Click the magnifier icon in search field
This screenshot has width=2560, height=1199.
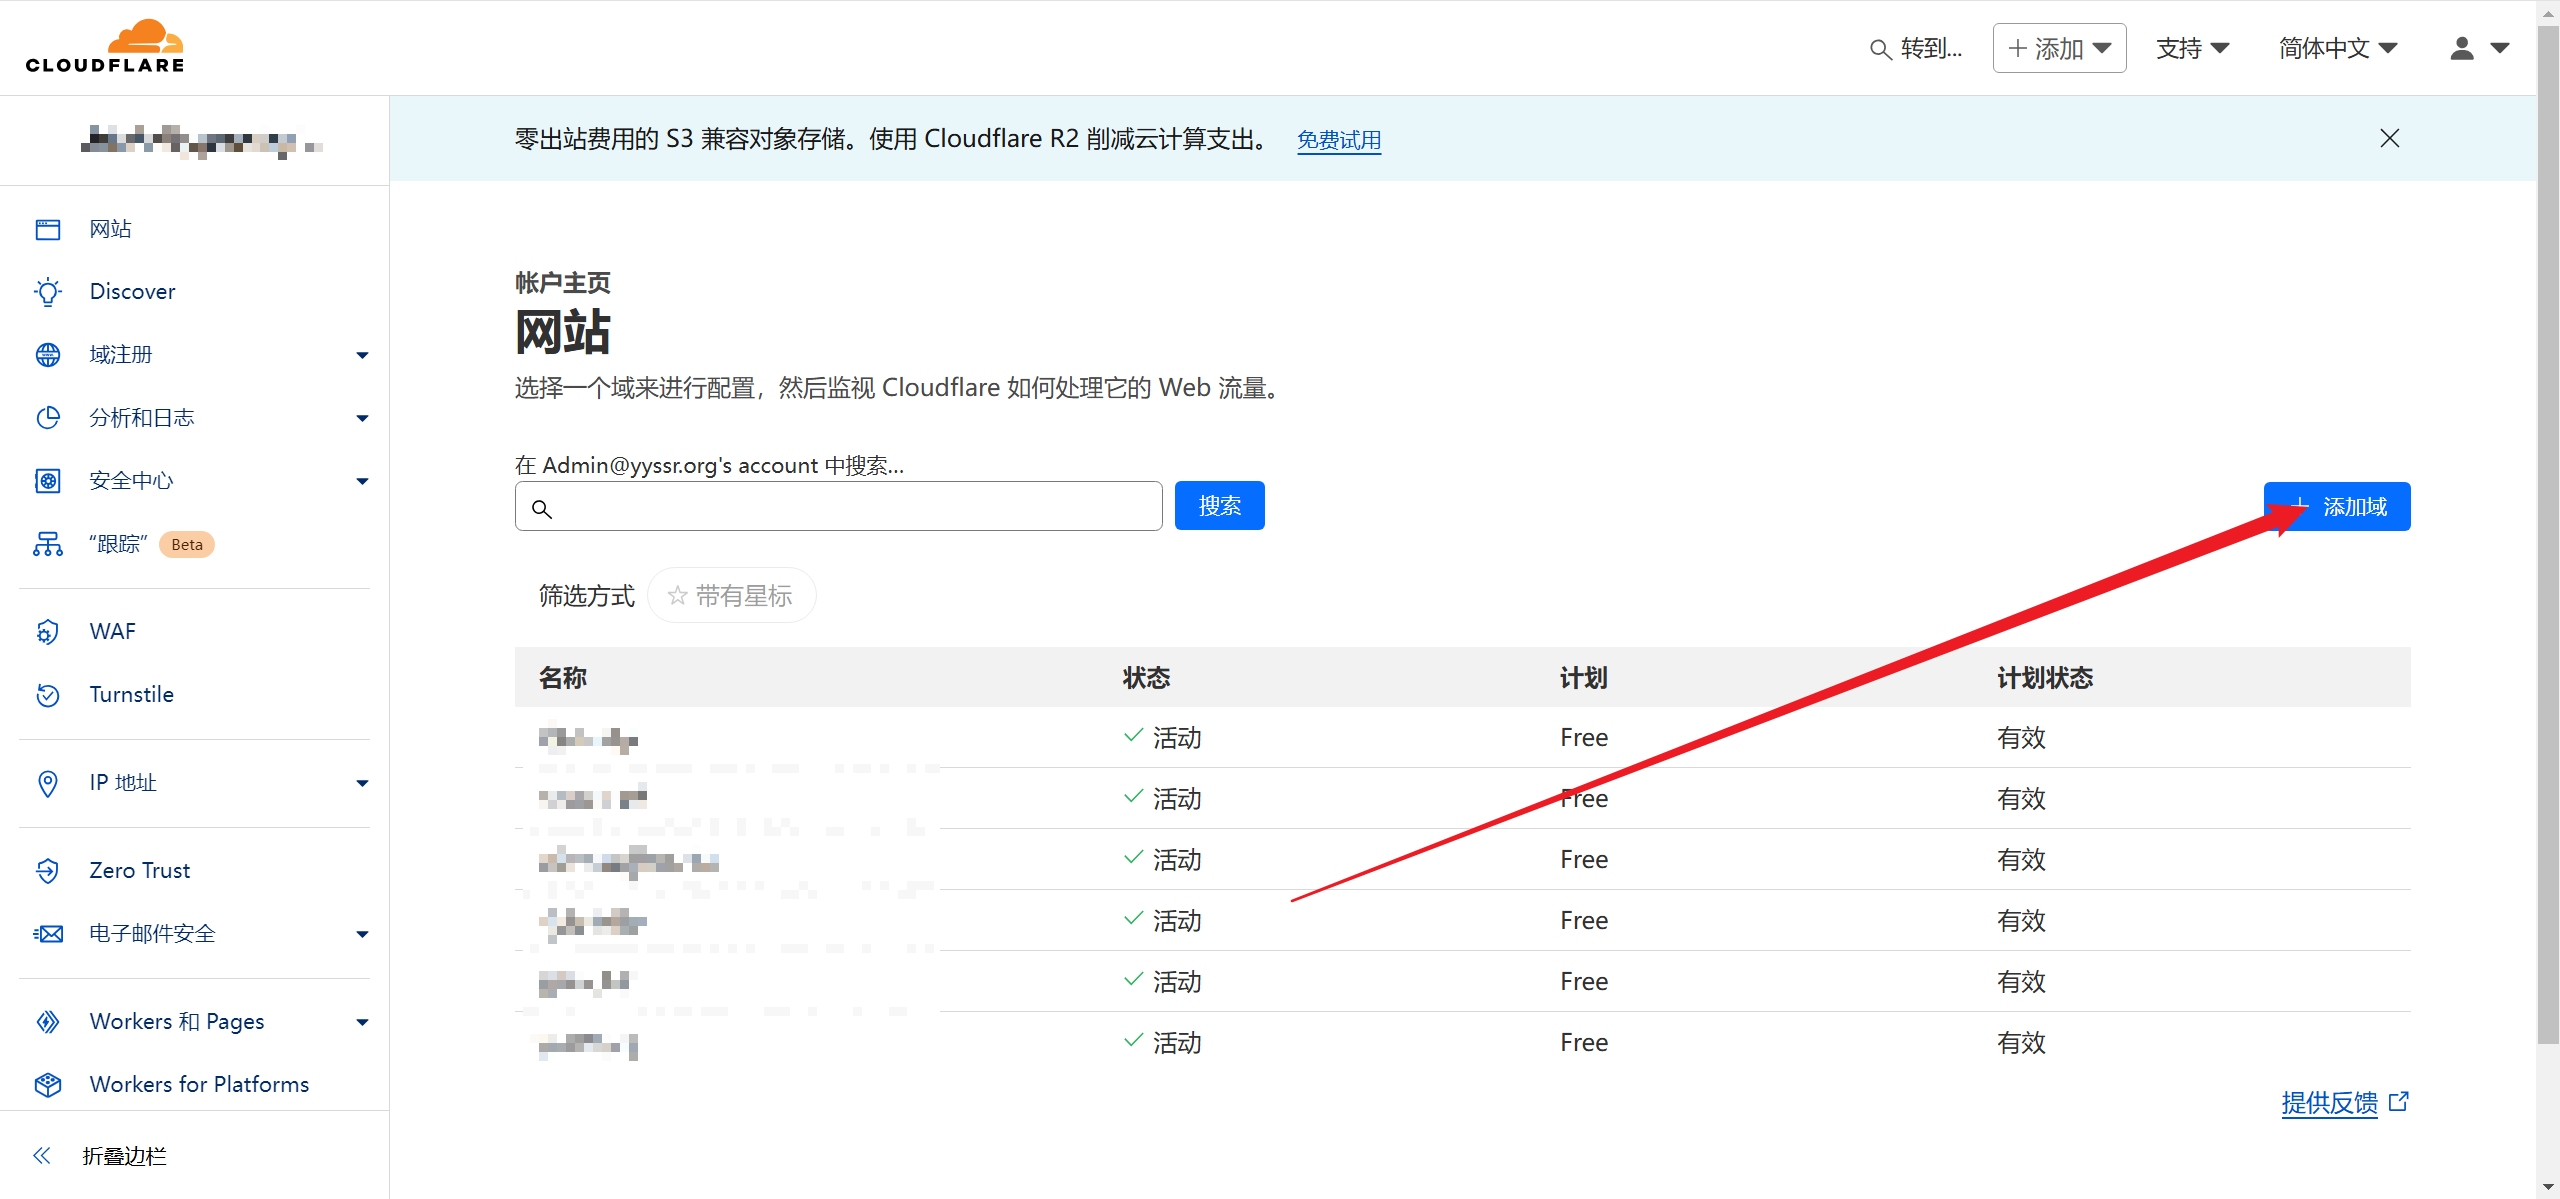coord(542,509)
